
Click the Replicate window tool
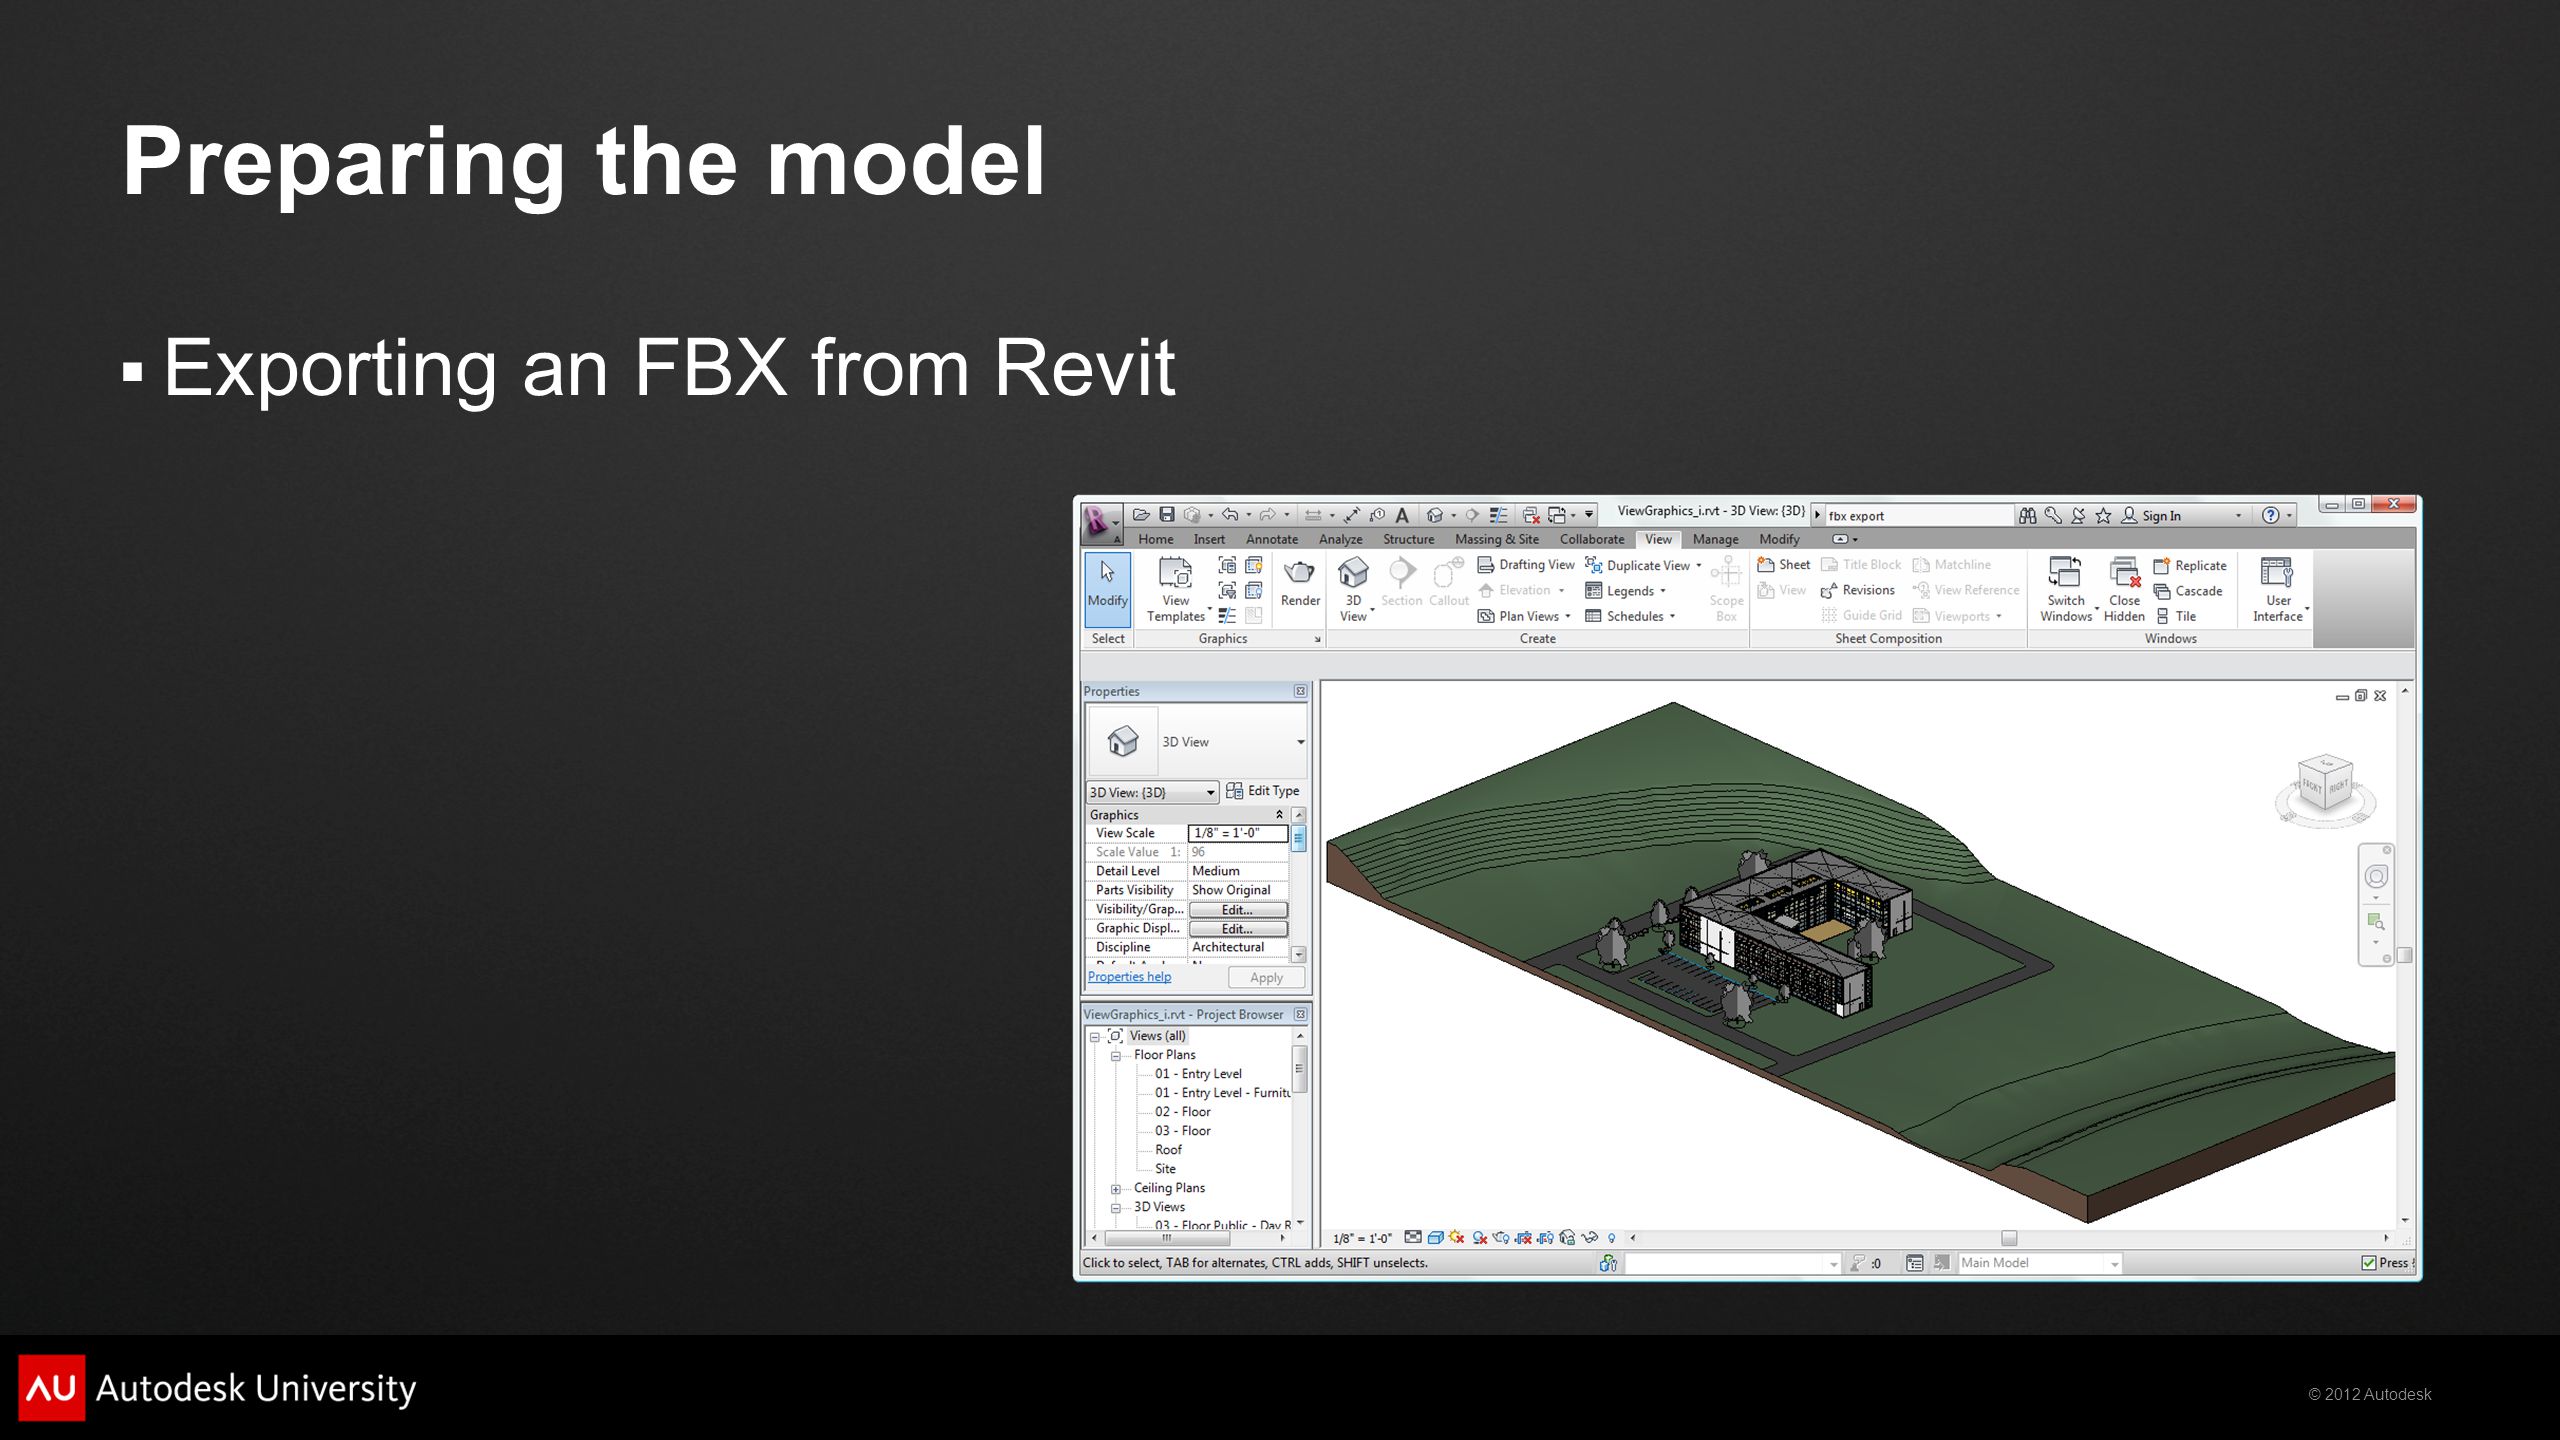tap(2190, 566)
